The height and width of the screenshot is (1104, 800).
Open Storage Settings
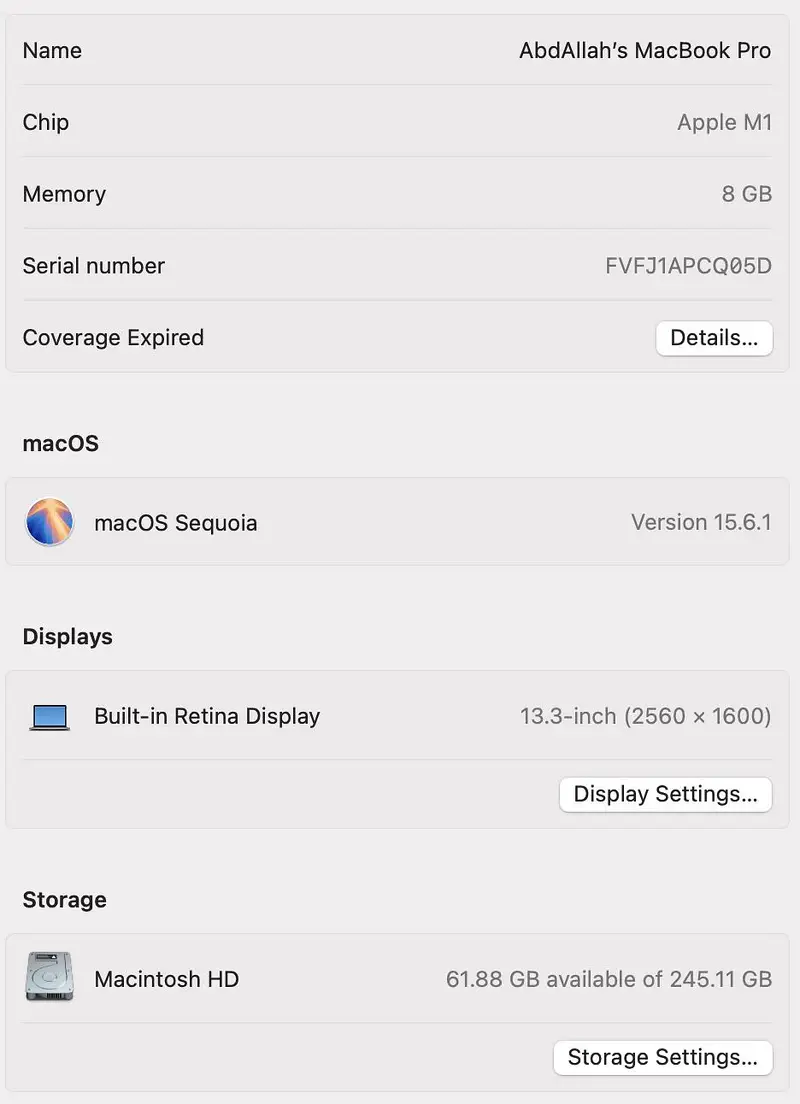coord(662,1057)
